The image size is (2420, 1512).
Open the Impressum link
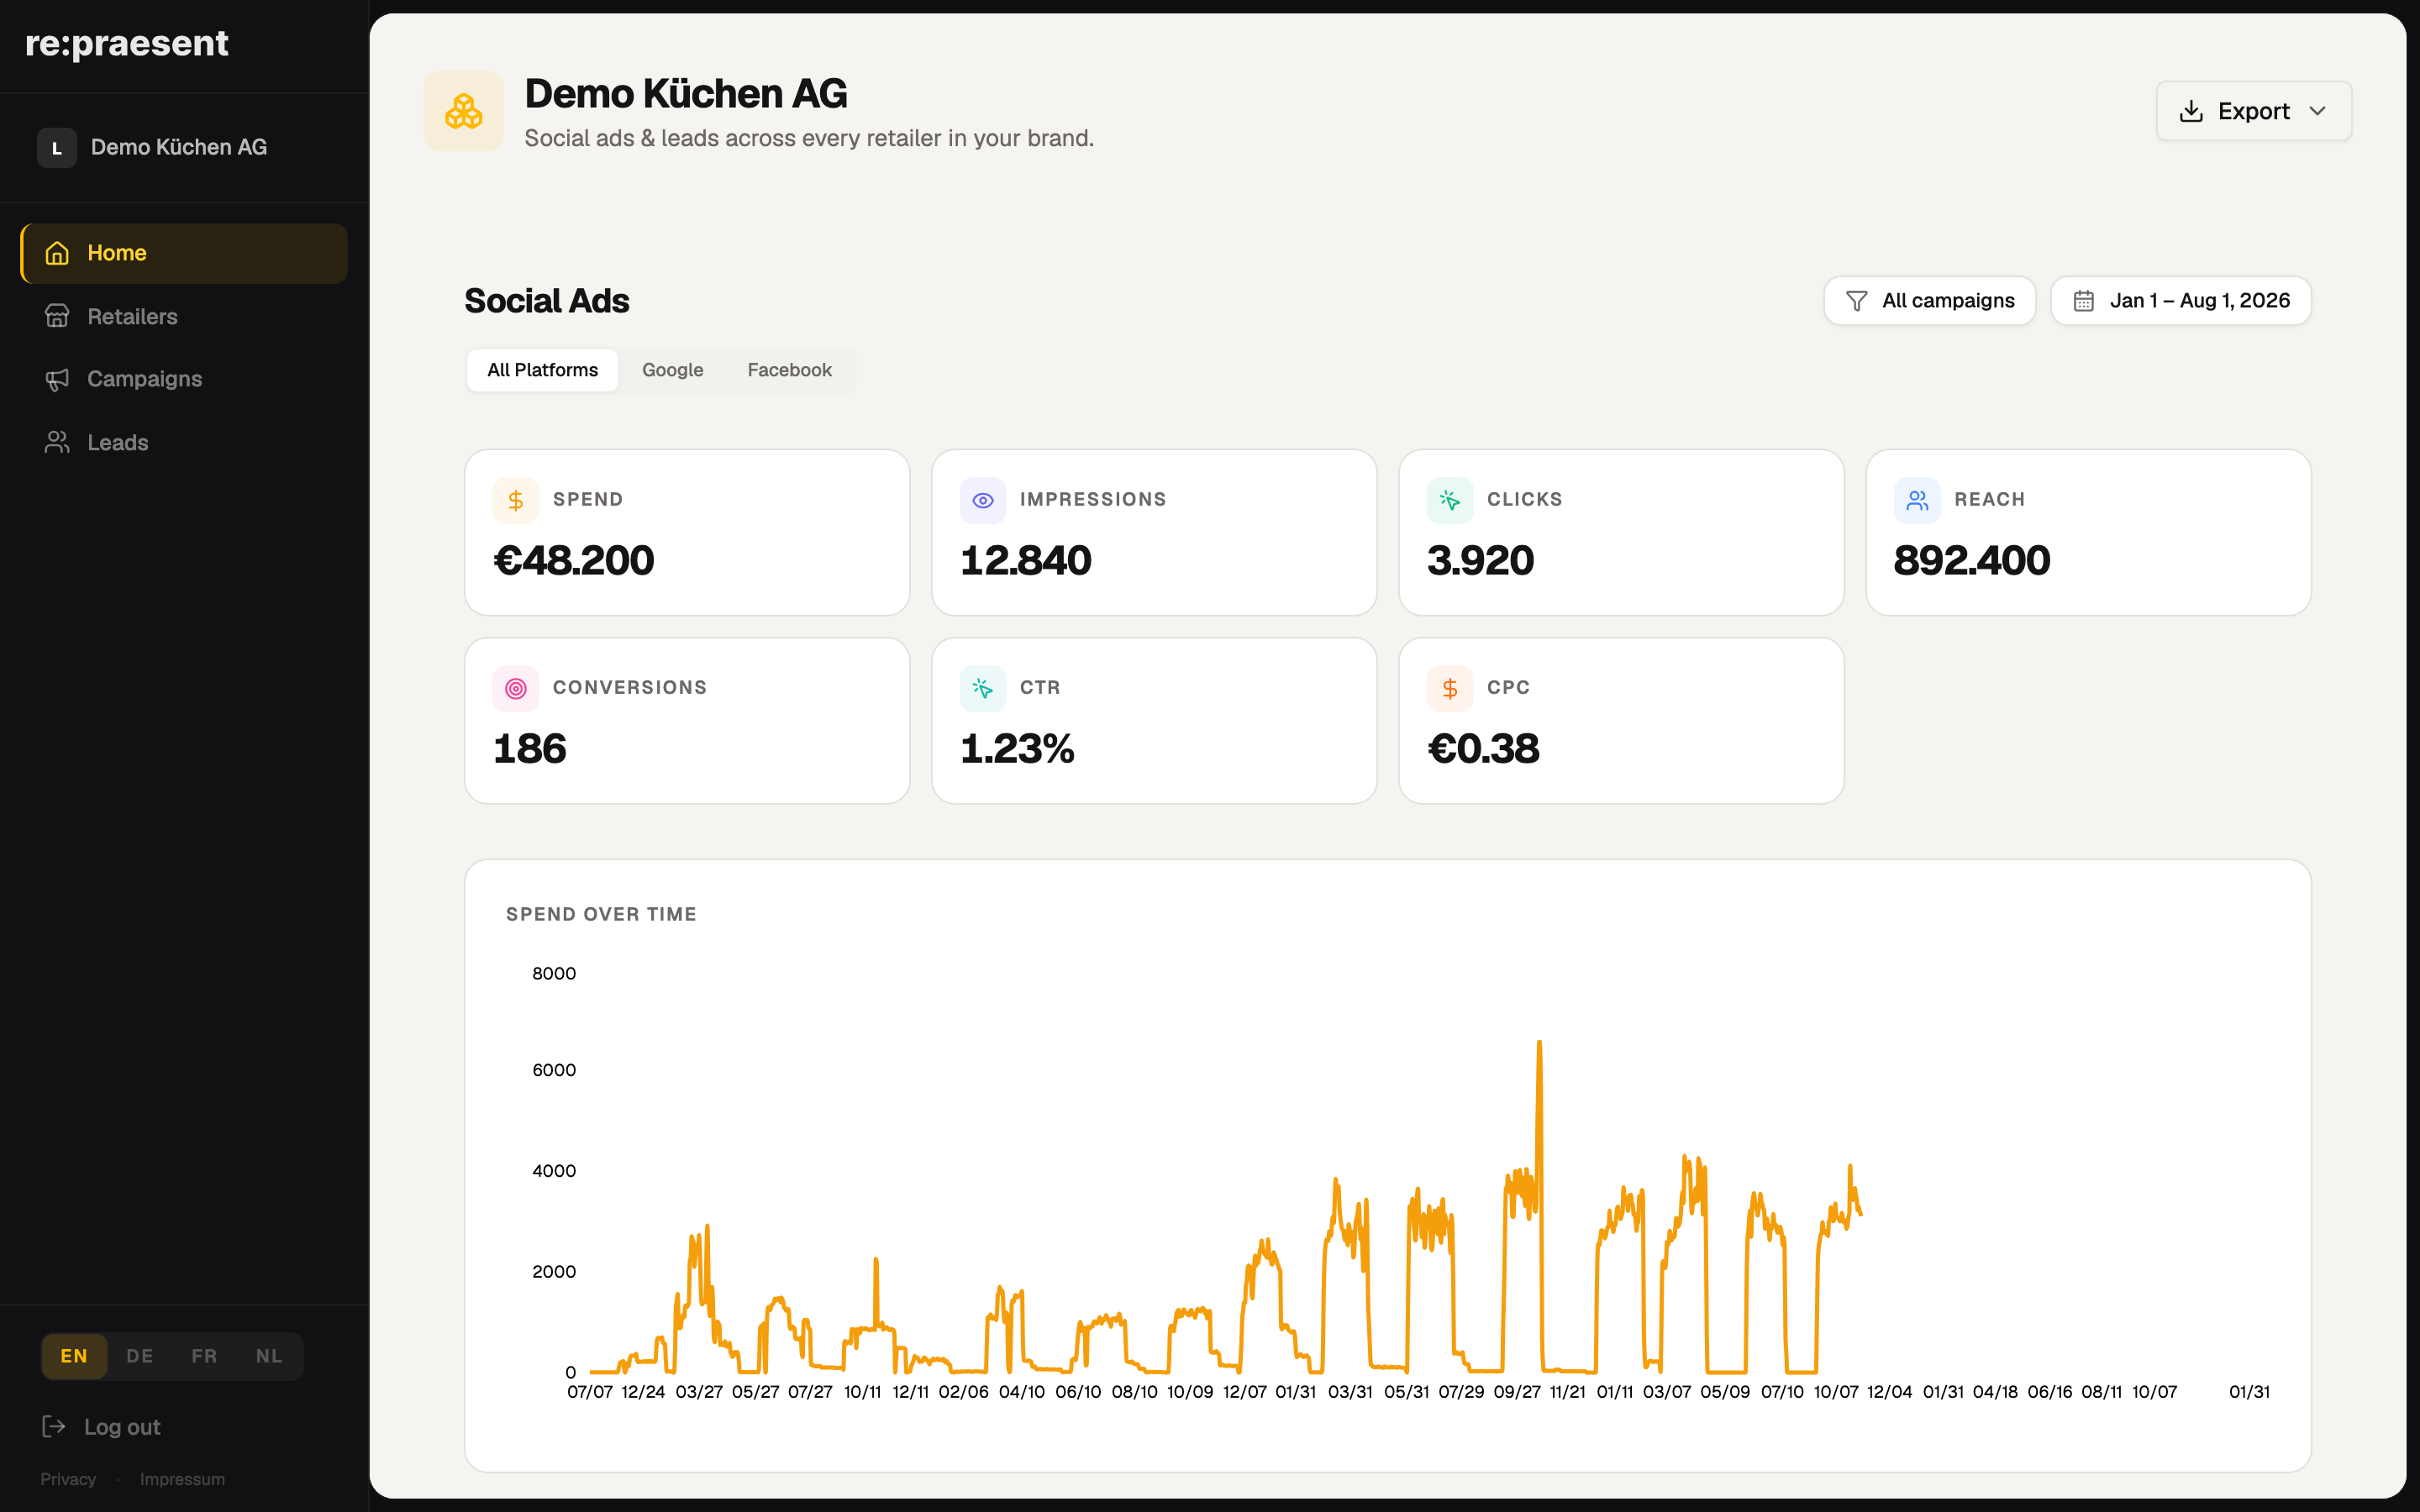182,1479
